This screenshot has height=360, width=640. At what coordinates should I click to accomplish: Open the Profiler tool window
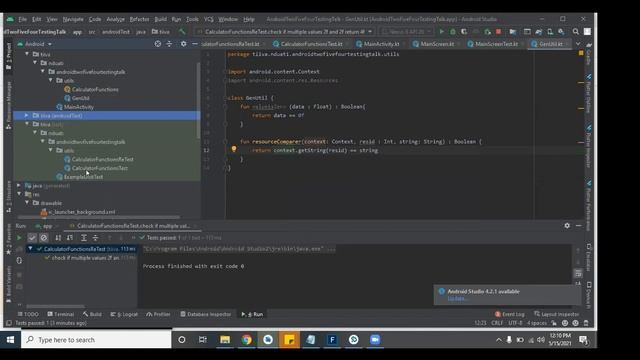click(x=158, y=314)
